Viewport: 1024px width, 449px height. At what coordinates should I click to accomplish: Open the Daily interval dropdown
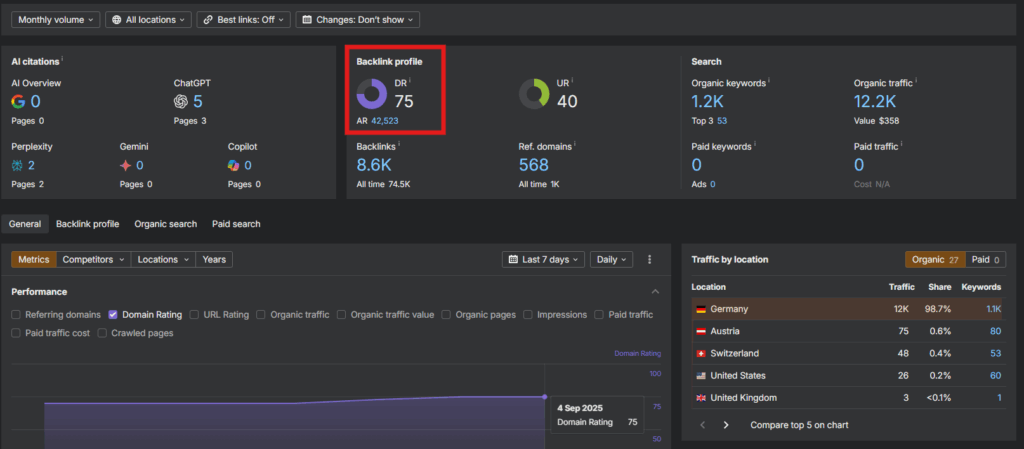[611, 260]
